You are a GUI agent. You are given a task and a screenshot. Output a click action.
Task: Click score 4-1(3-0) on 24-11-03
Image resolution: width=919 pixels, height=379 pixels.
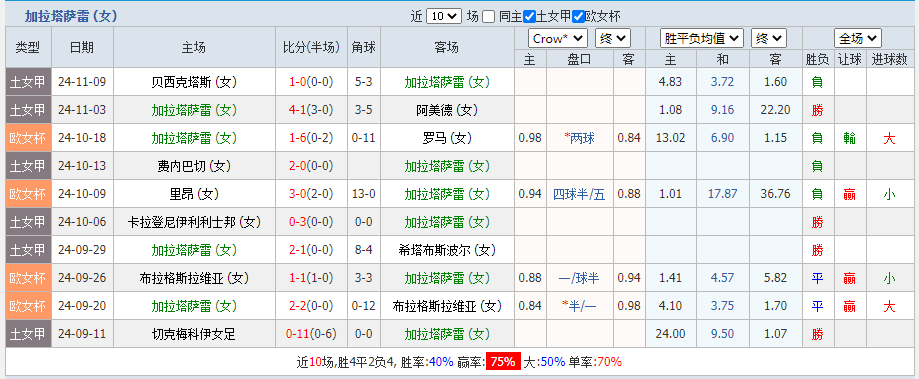click(311, 110)
